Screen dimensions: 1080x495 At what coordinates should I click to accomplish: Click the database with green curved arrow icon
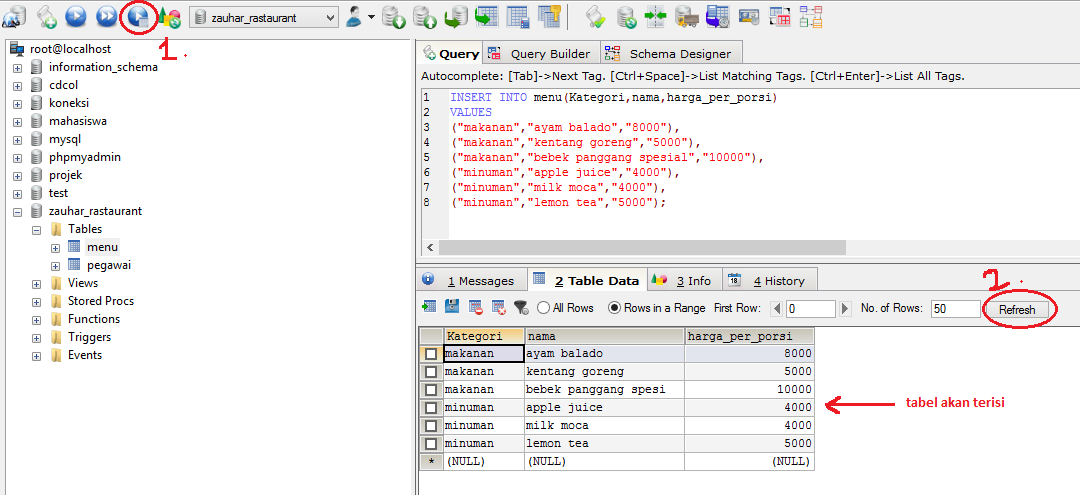click(x=456, y=17)
